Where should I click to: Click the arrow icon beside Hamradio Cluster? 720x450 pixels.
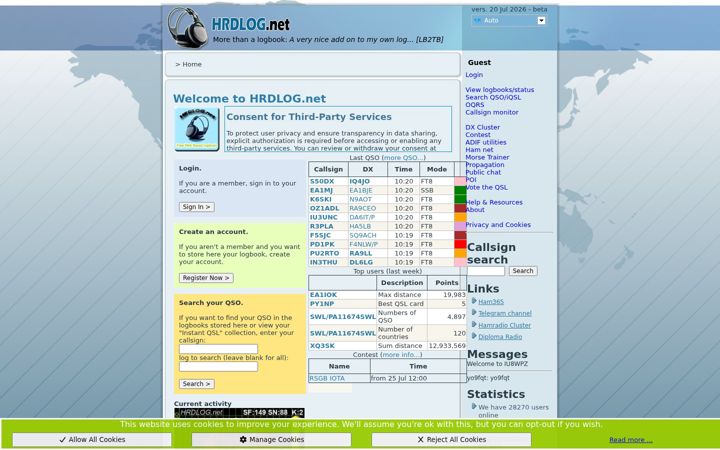click(474, 324)
